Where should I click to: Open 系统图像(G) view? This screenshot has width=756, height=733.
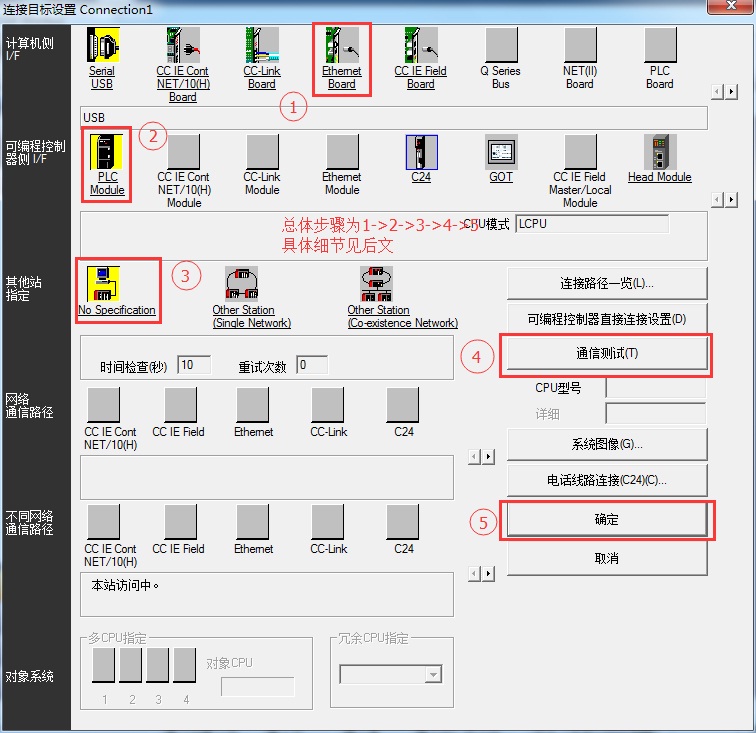[x=606, y=444]
